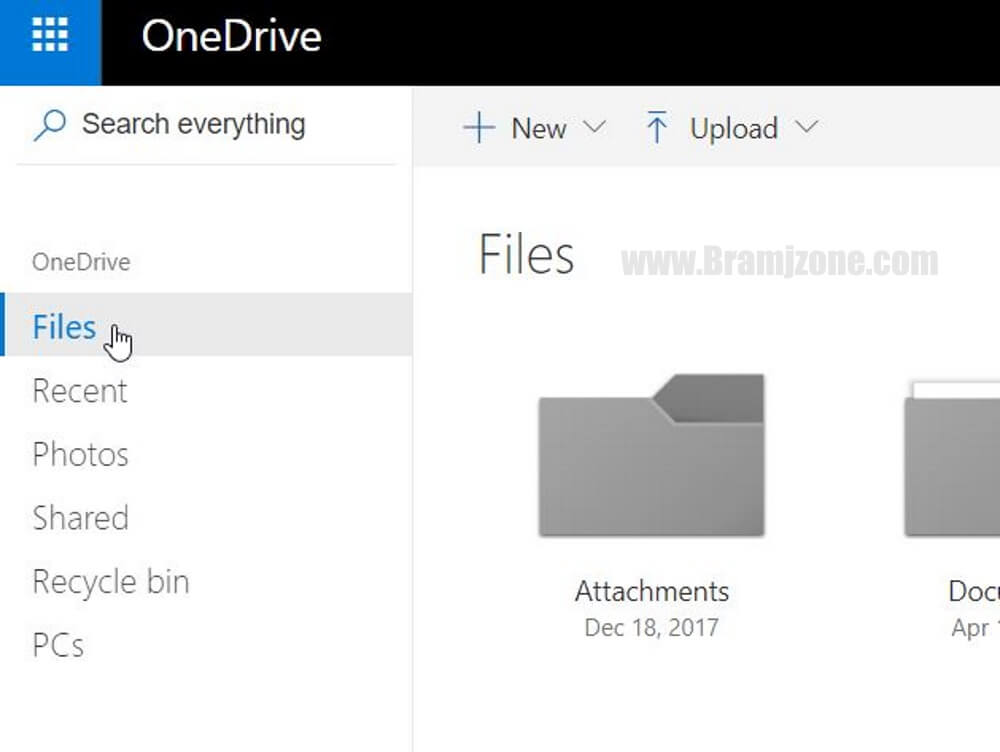Click the OneDrive title in header

click(x=232, y=36)
